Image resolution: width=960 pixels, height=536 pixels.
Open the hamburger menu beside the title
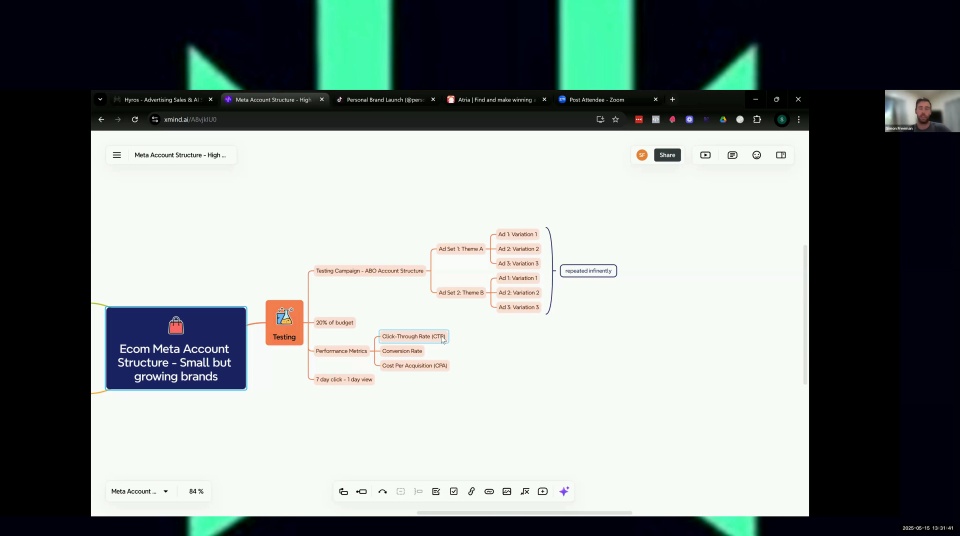click(117, 155)
